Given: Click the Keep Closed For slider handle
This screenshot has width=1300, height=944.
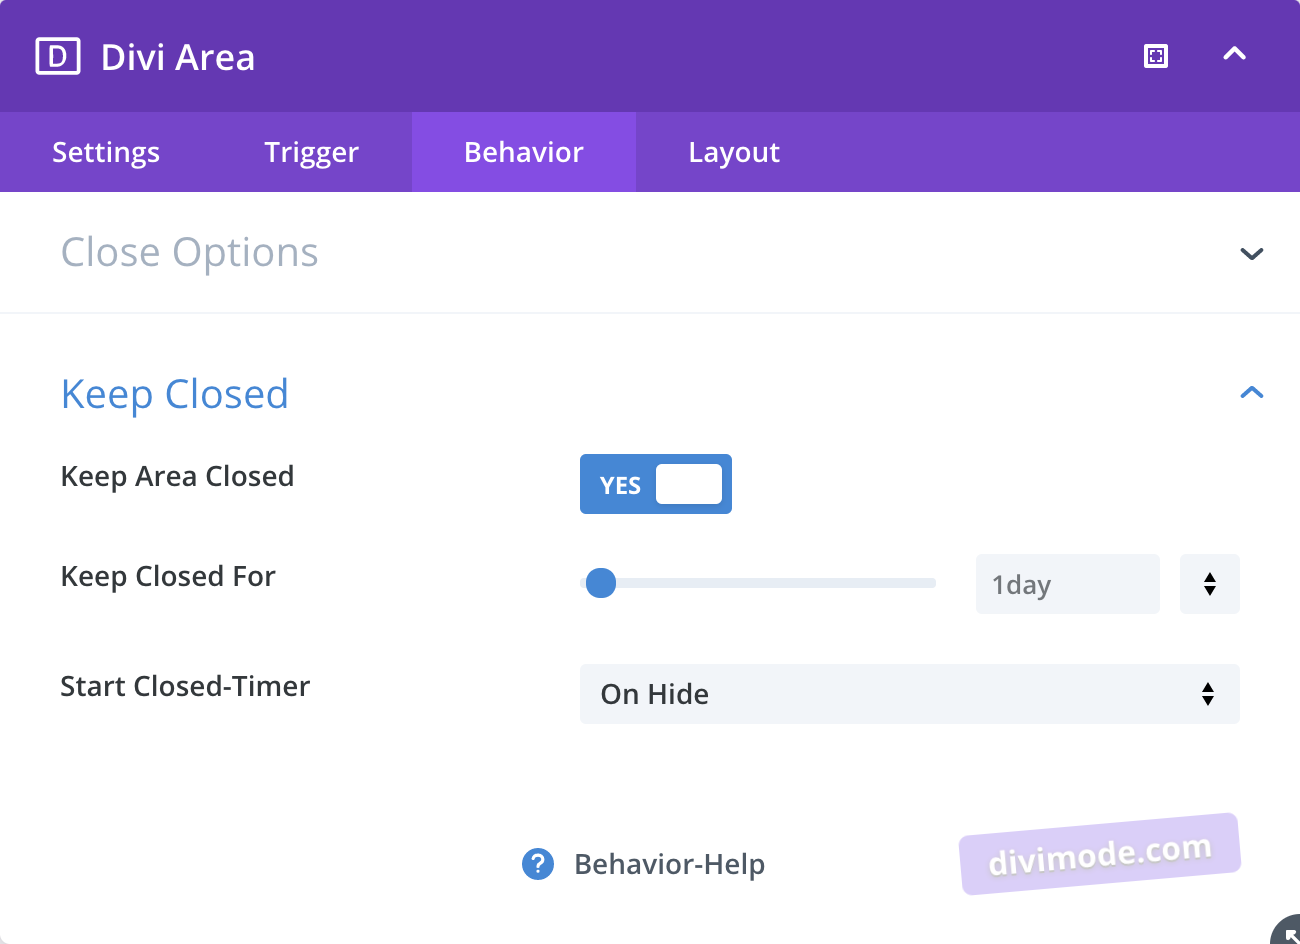Looking at the screenshot, I should [x=601, y=582].
